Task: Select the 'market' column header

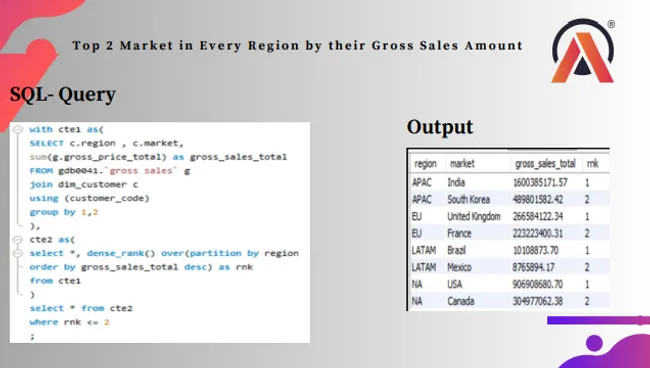Action: tap(462, 164)
